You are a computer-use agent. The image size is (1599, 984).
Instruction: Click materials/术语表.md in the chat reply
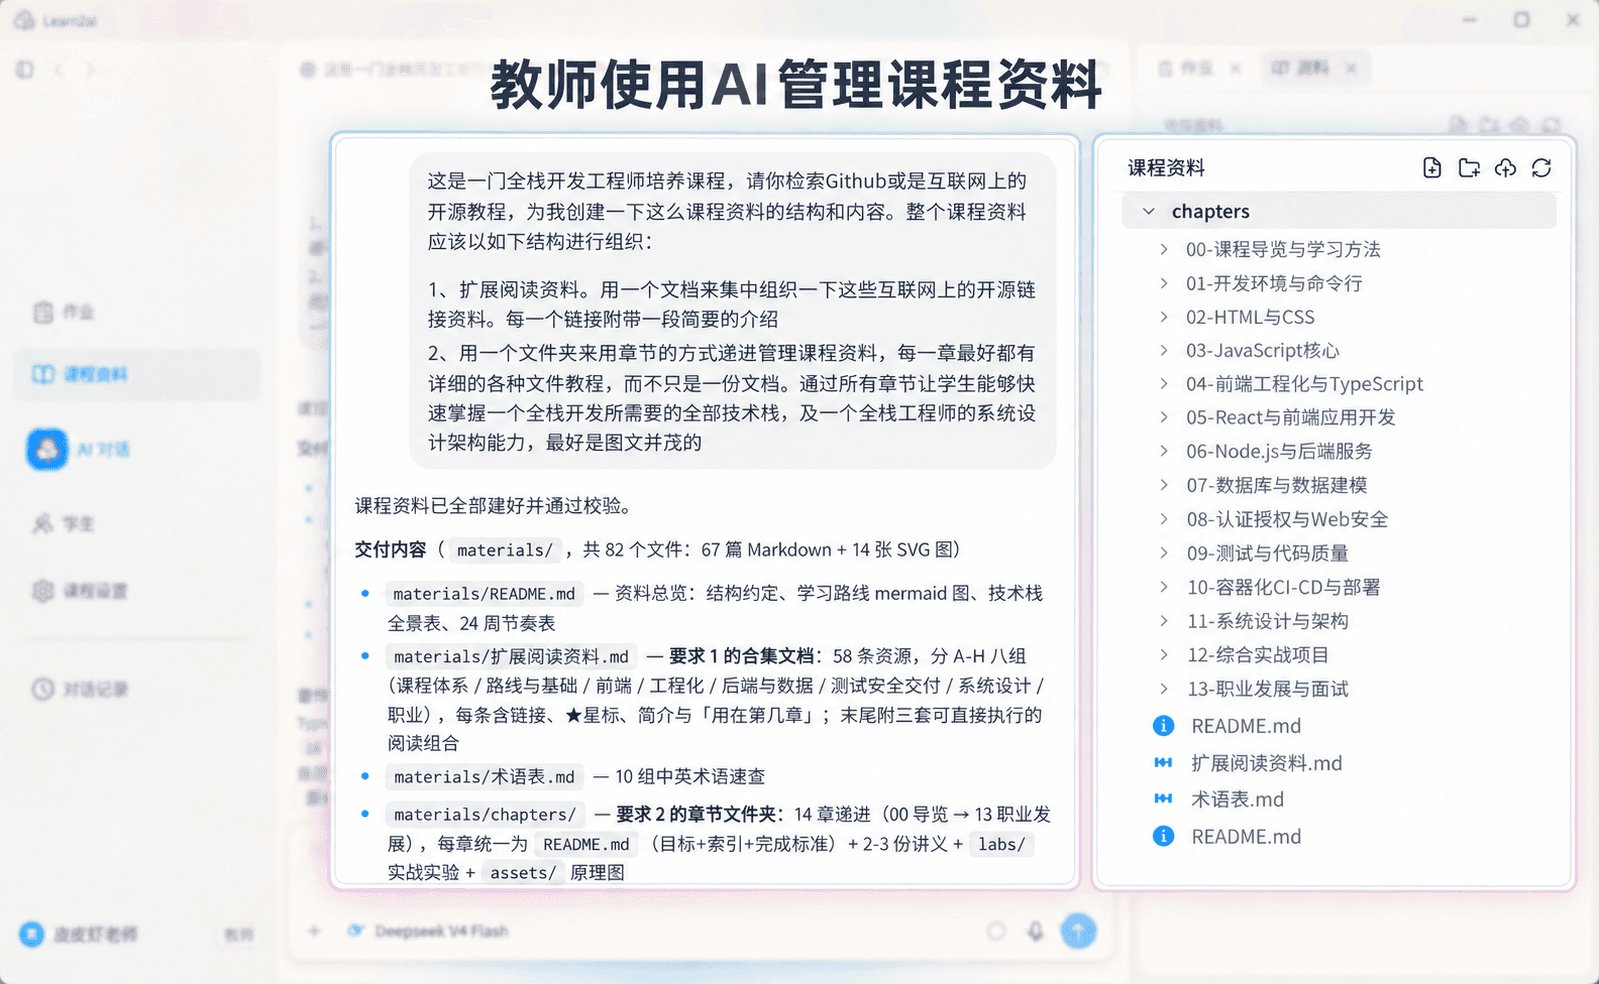tap(484, 777)
